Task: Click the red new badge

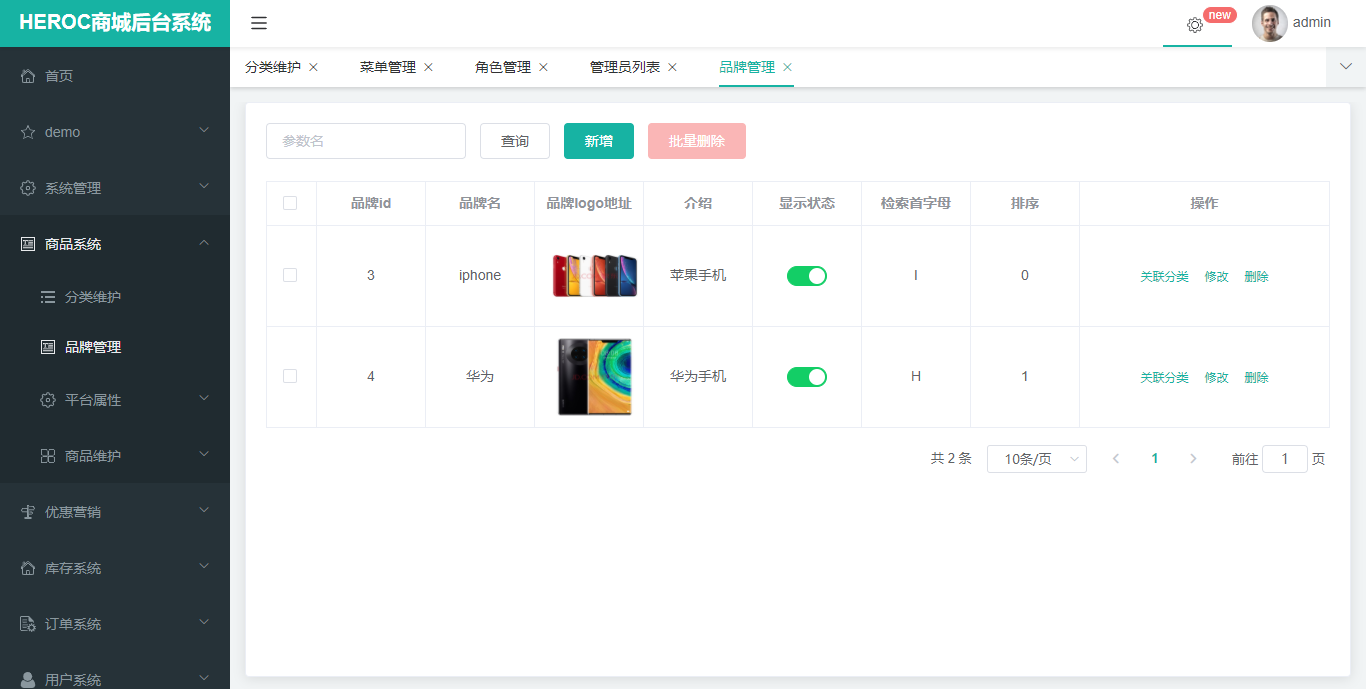Action: pyautogui.click(x=1219, y=15)
